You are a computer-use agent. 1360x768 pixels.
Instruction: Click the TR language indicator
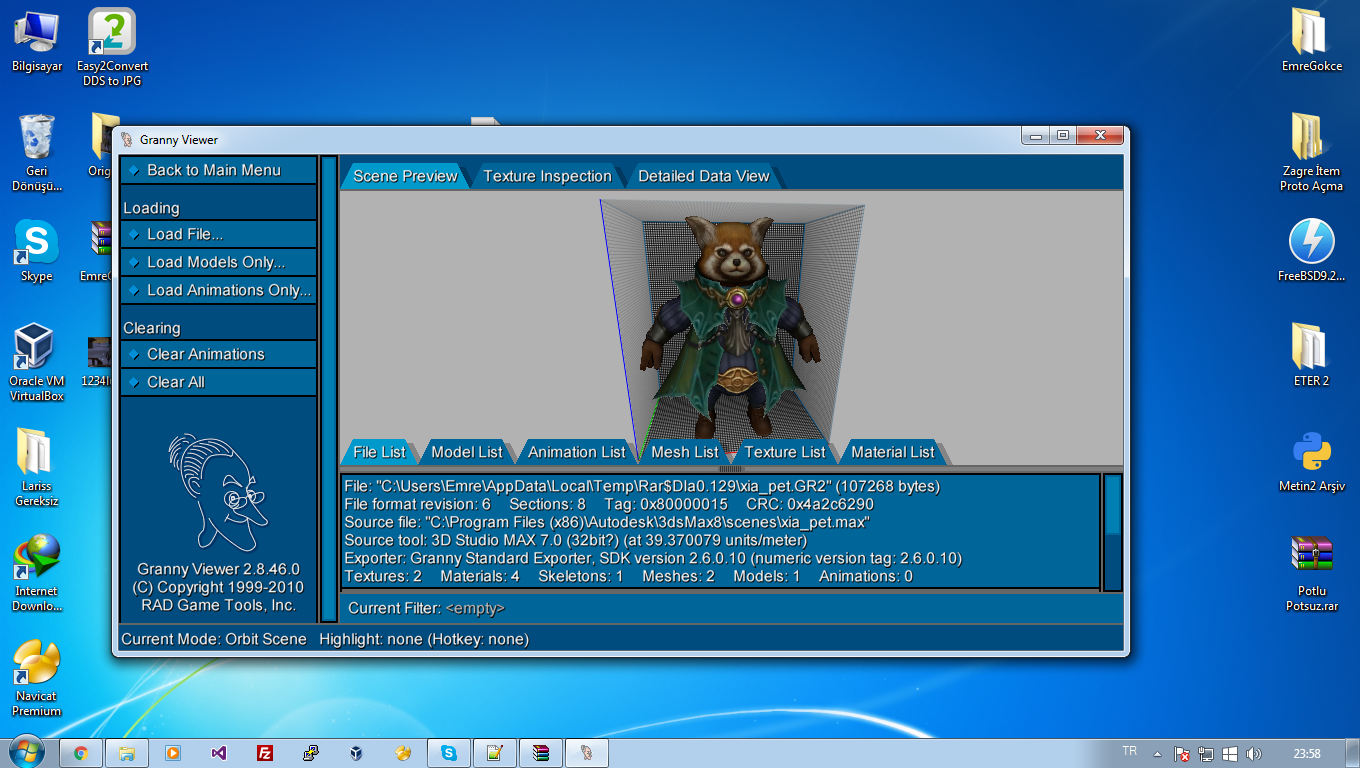coord(1130,751)
